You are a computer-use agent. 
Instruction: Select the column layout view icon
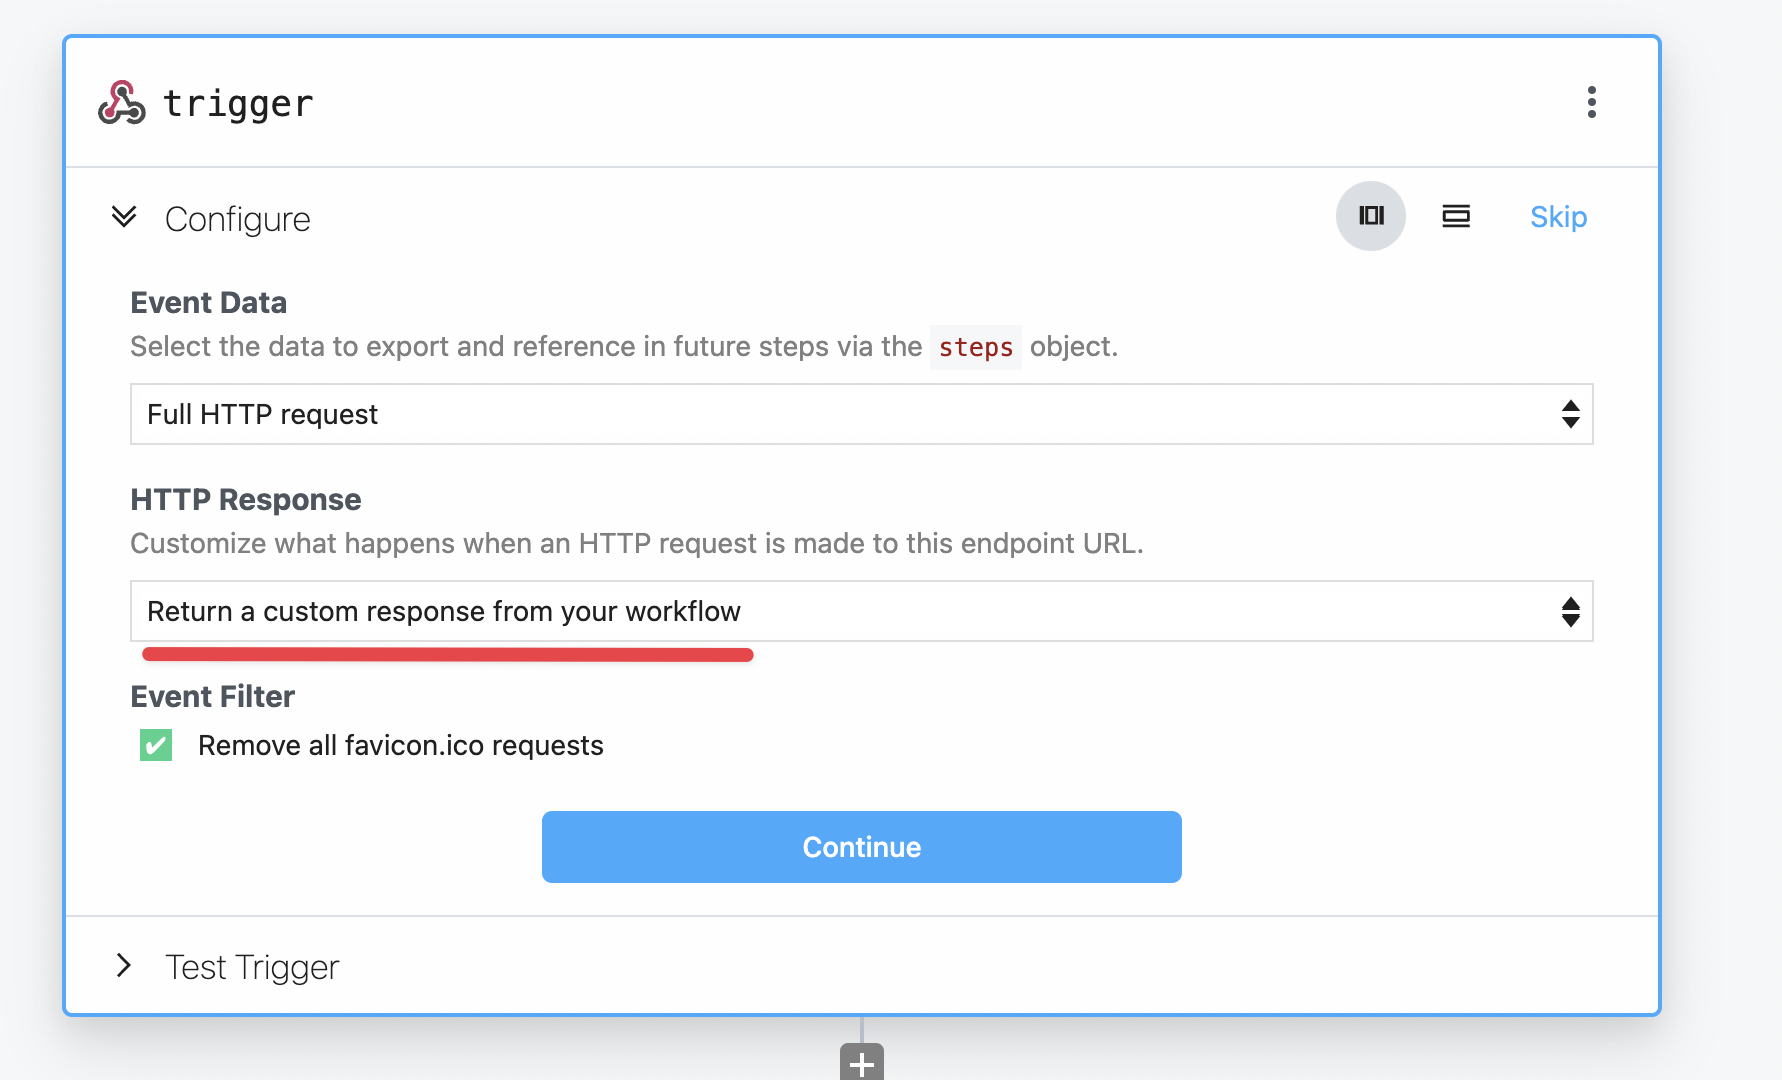pyautogui.click(x=1371, y=216)
